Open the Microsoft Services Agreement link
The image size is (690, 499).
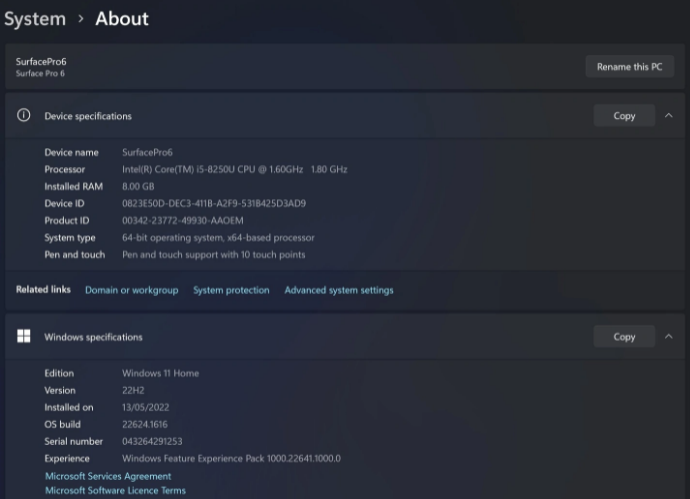click(108, 476)
